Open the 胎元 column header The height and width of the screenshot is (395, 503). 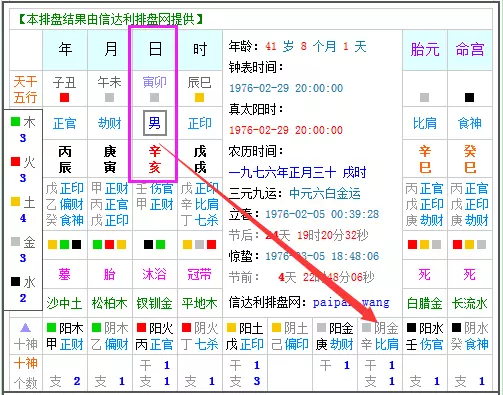click(425, 50)
